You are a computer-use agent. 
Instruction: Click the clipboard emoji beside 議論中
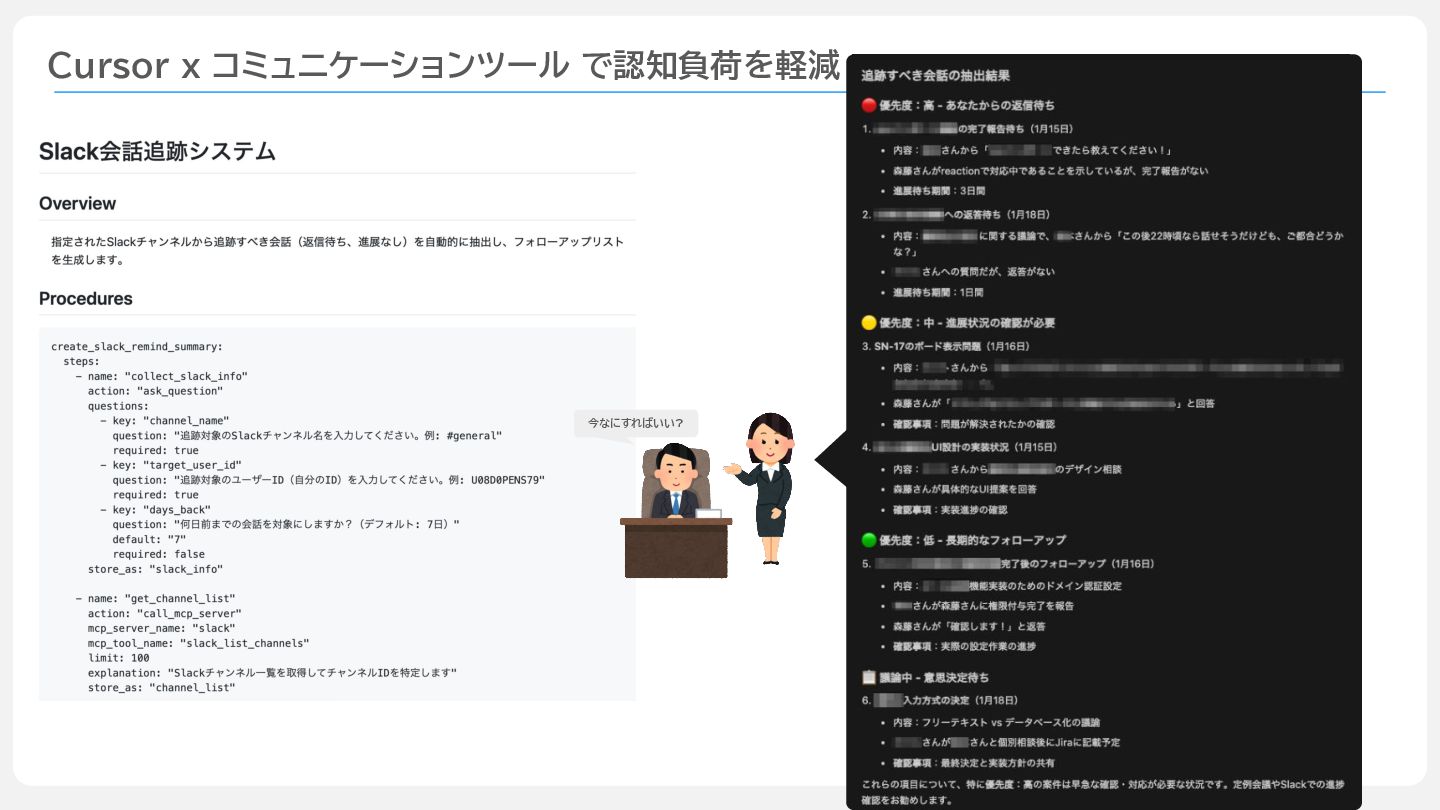pos(868,678)
